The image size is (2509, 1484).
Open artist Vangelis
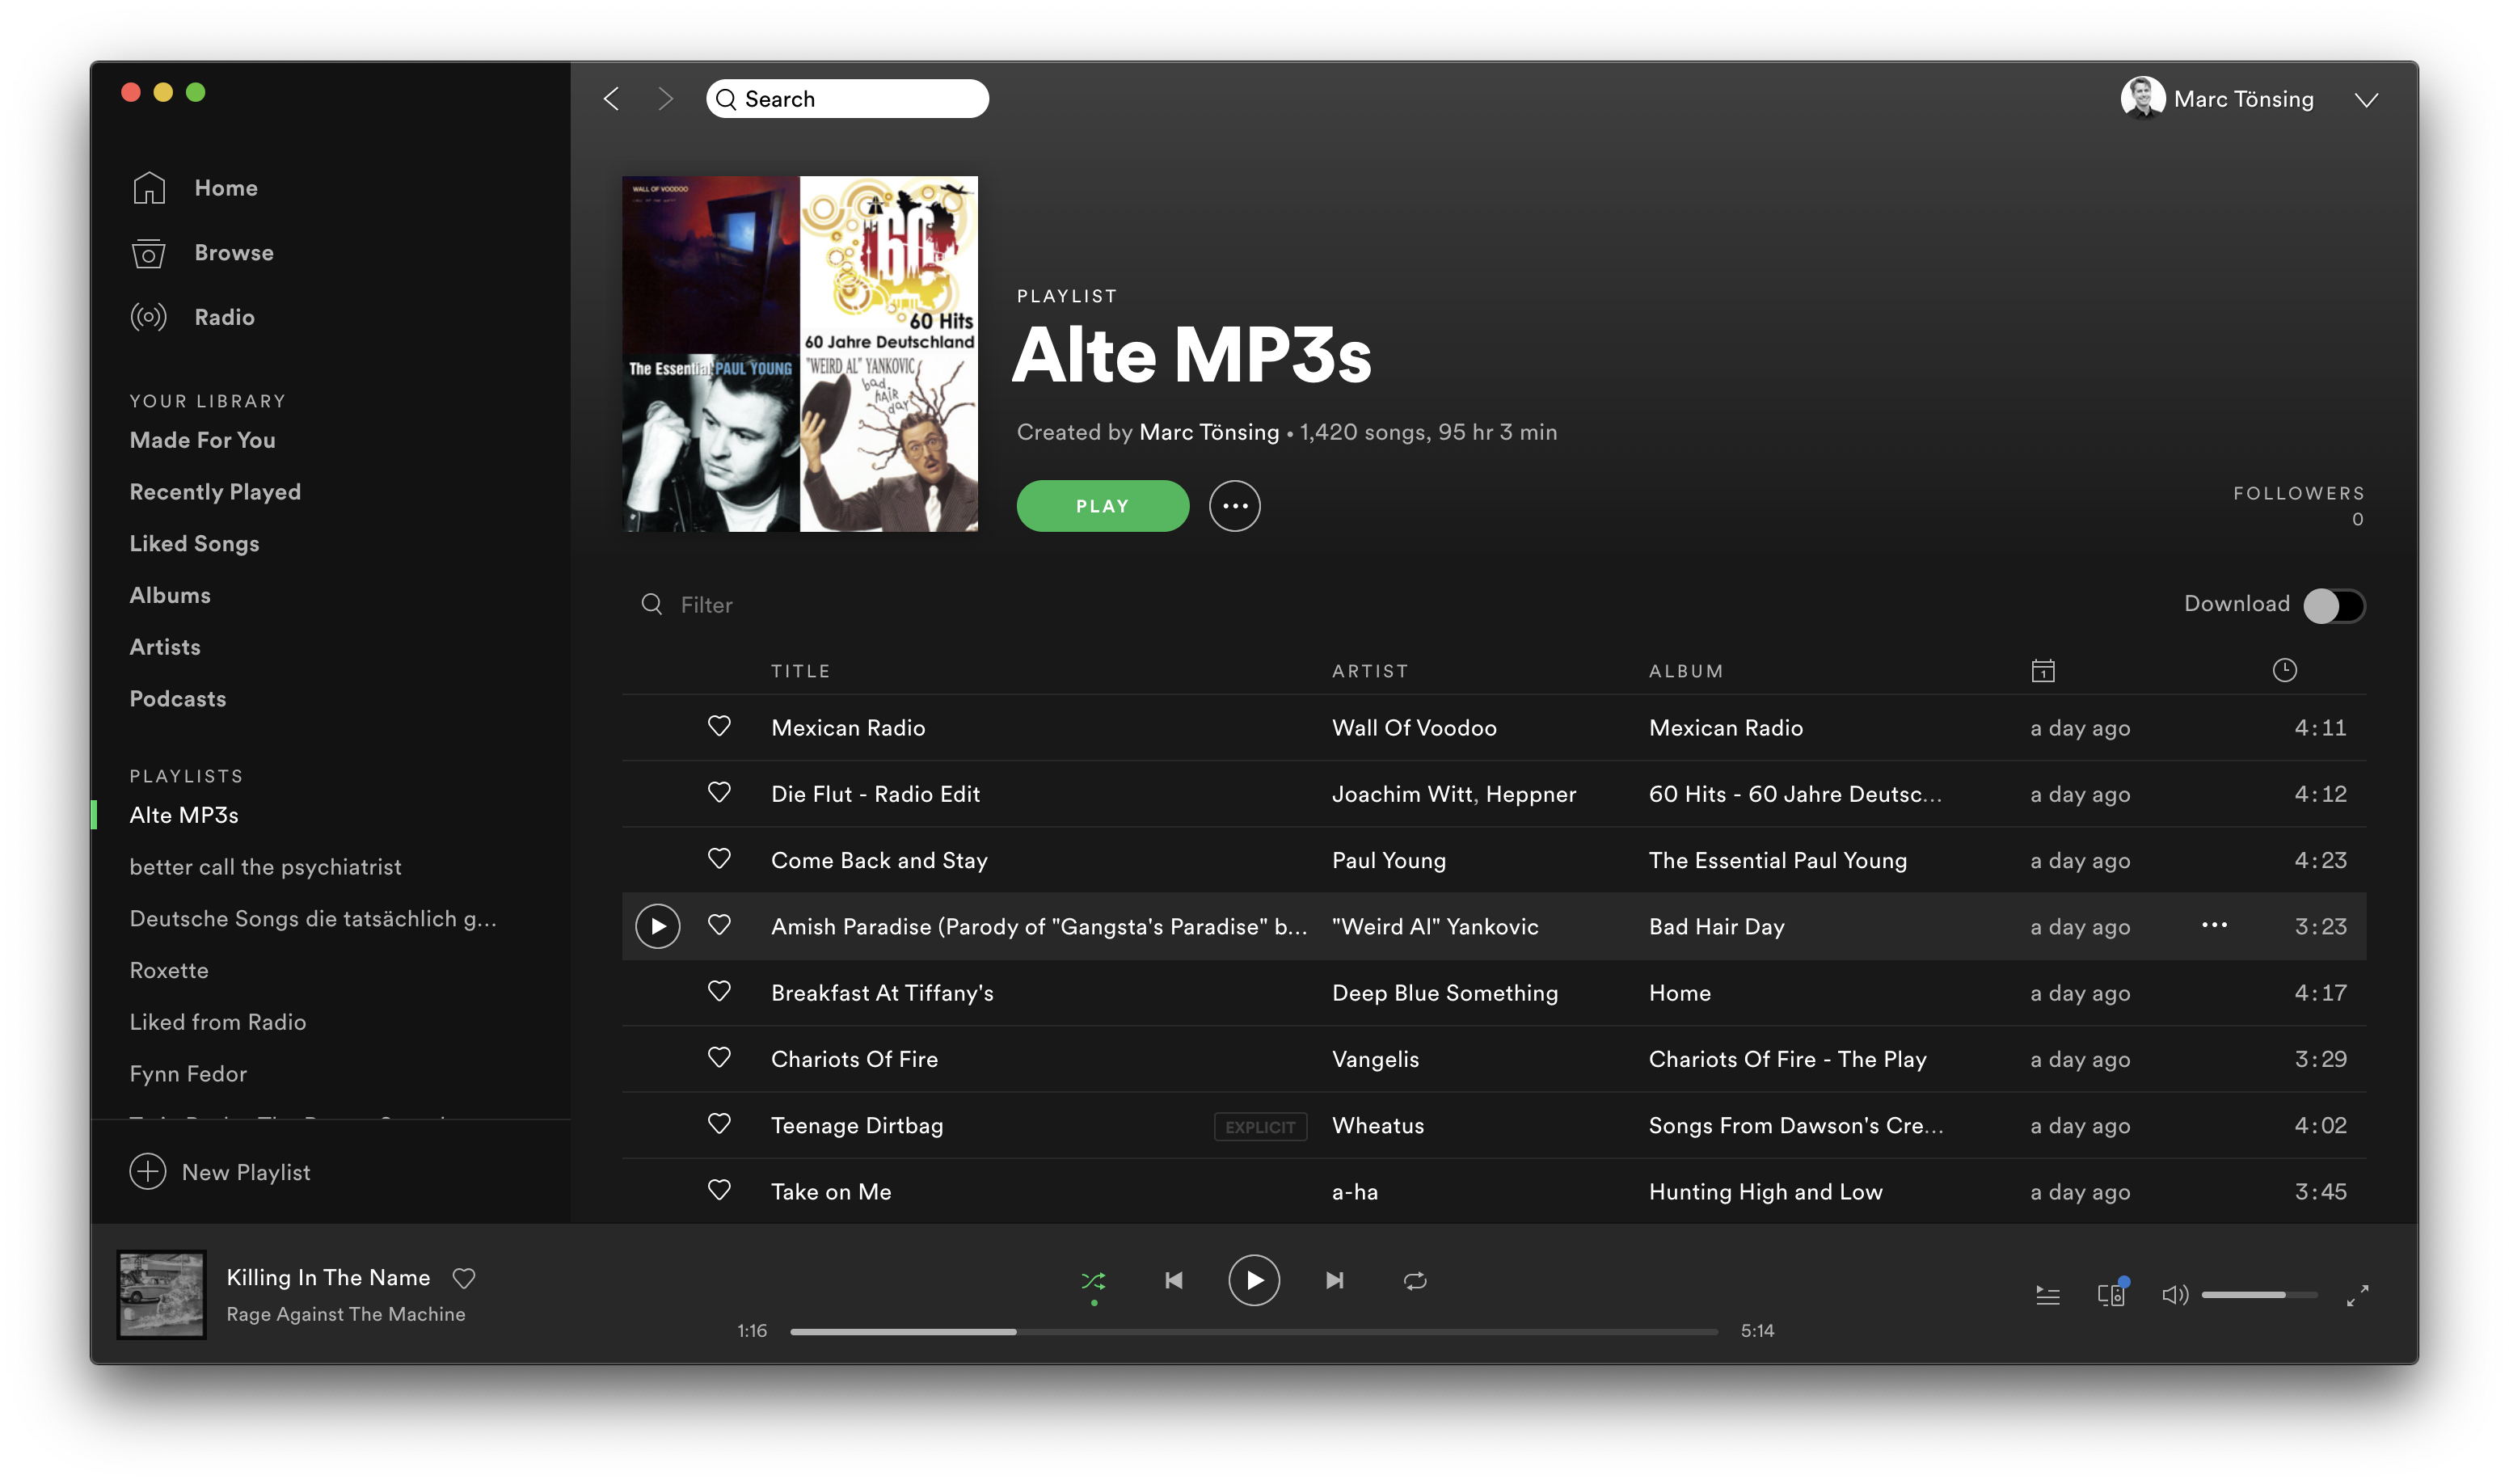1375,1059
